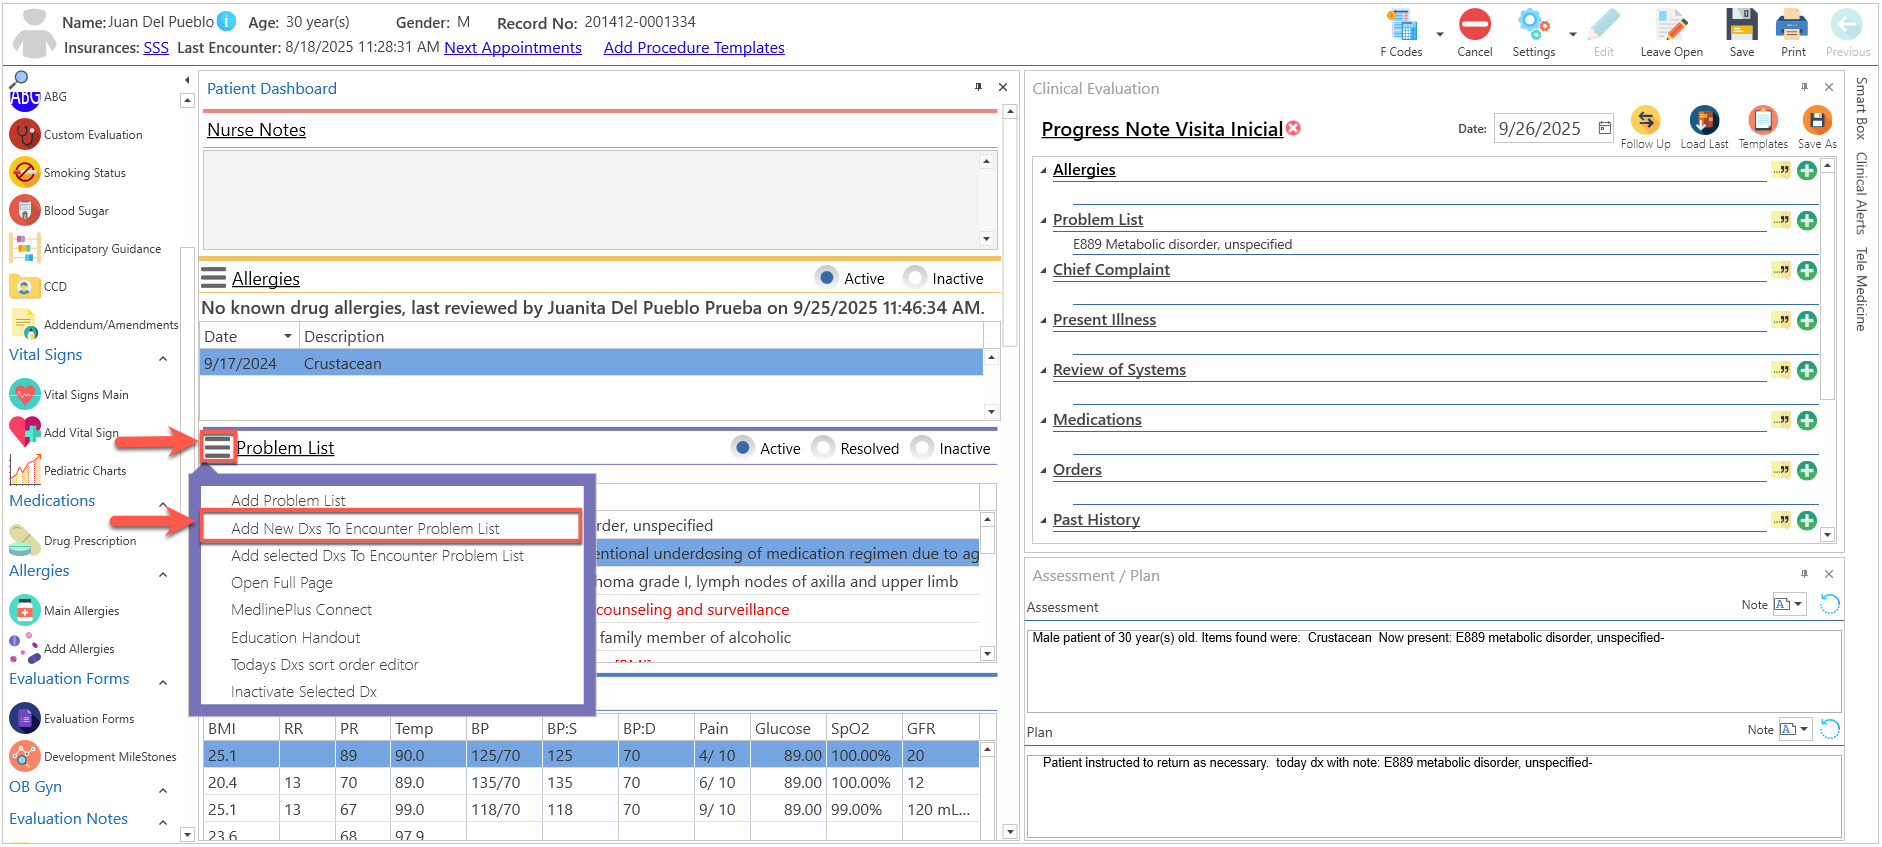Choose Inactivate Selected Dx
The width and height of the screenshot is (1882, 847).
tap(303, 691)
